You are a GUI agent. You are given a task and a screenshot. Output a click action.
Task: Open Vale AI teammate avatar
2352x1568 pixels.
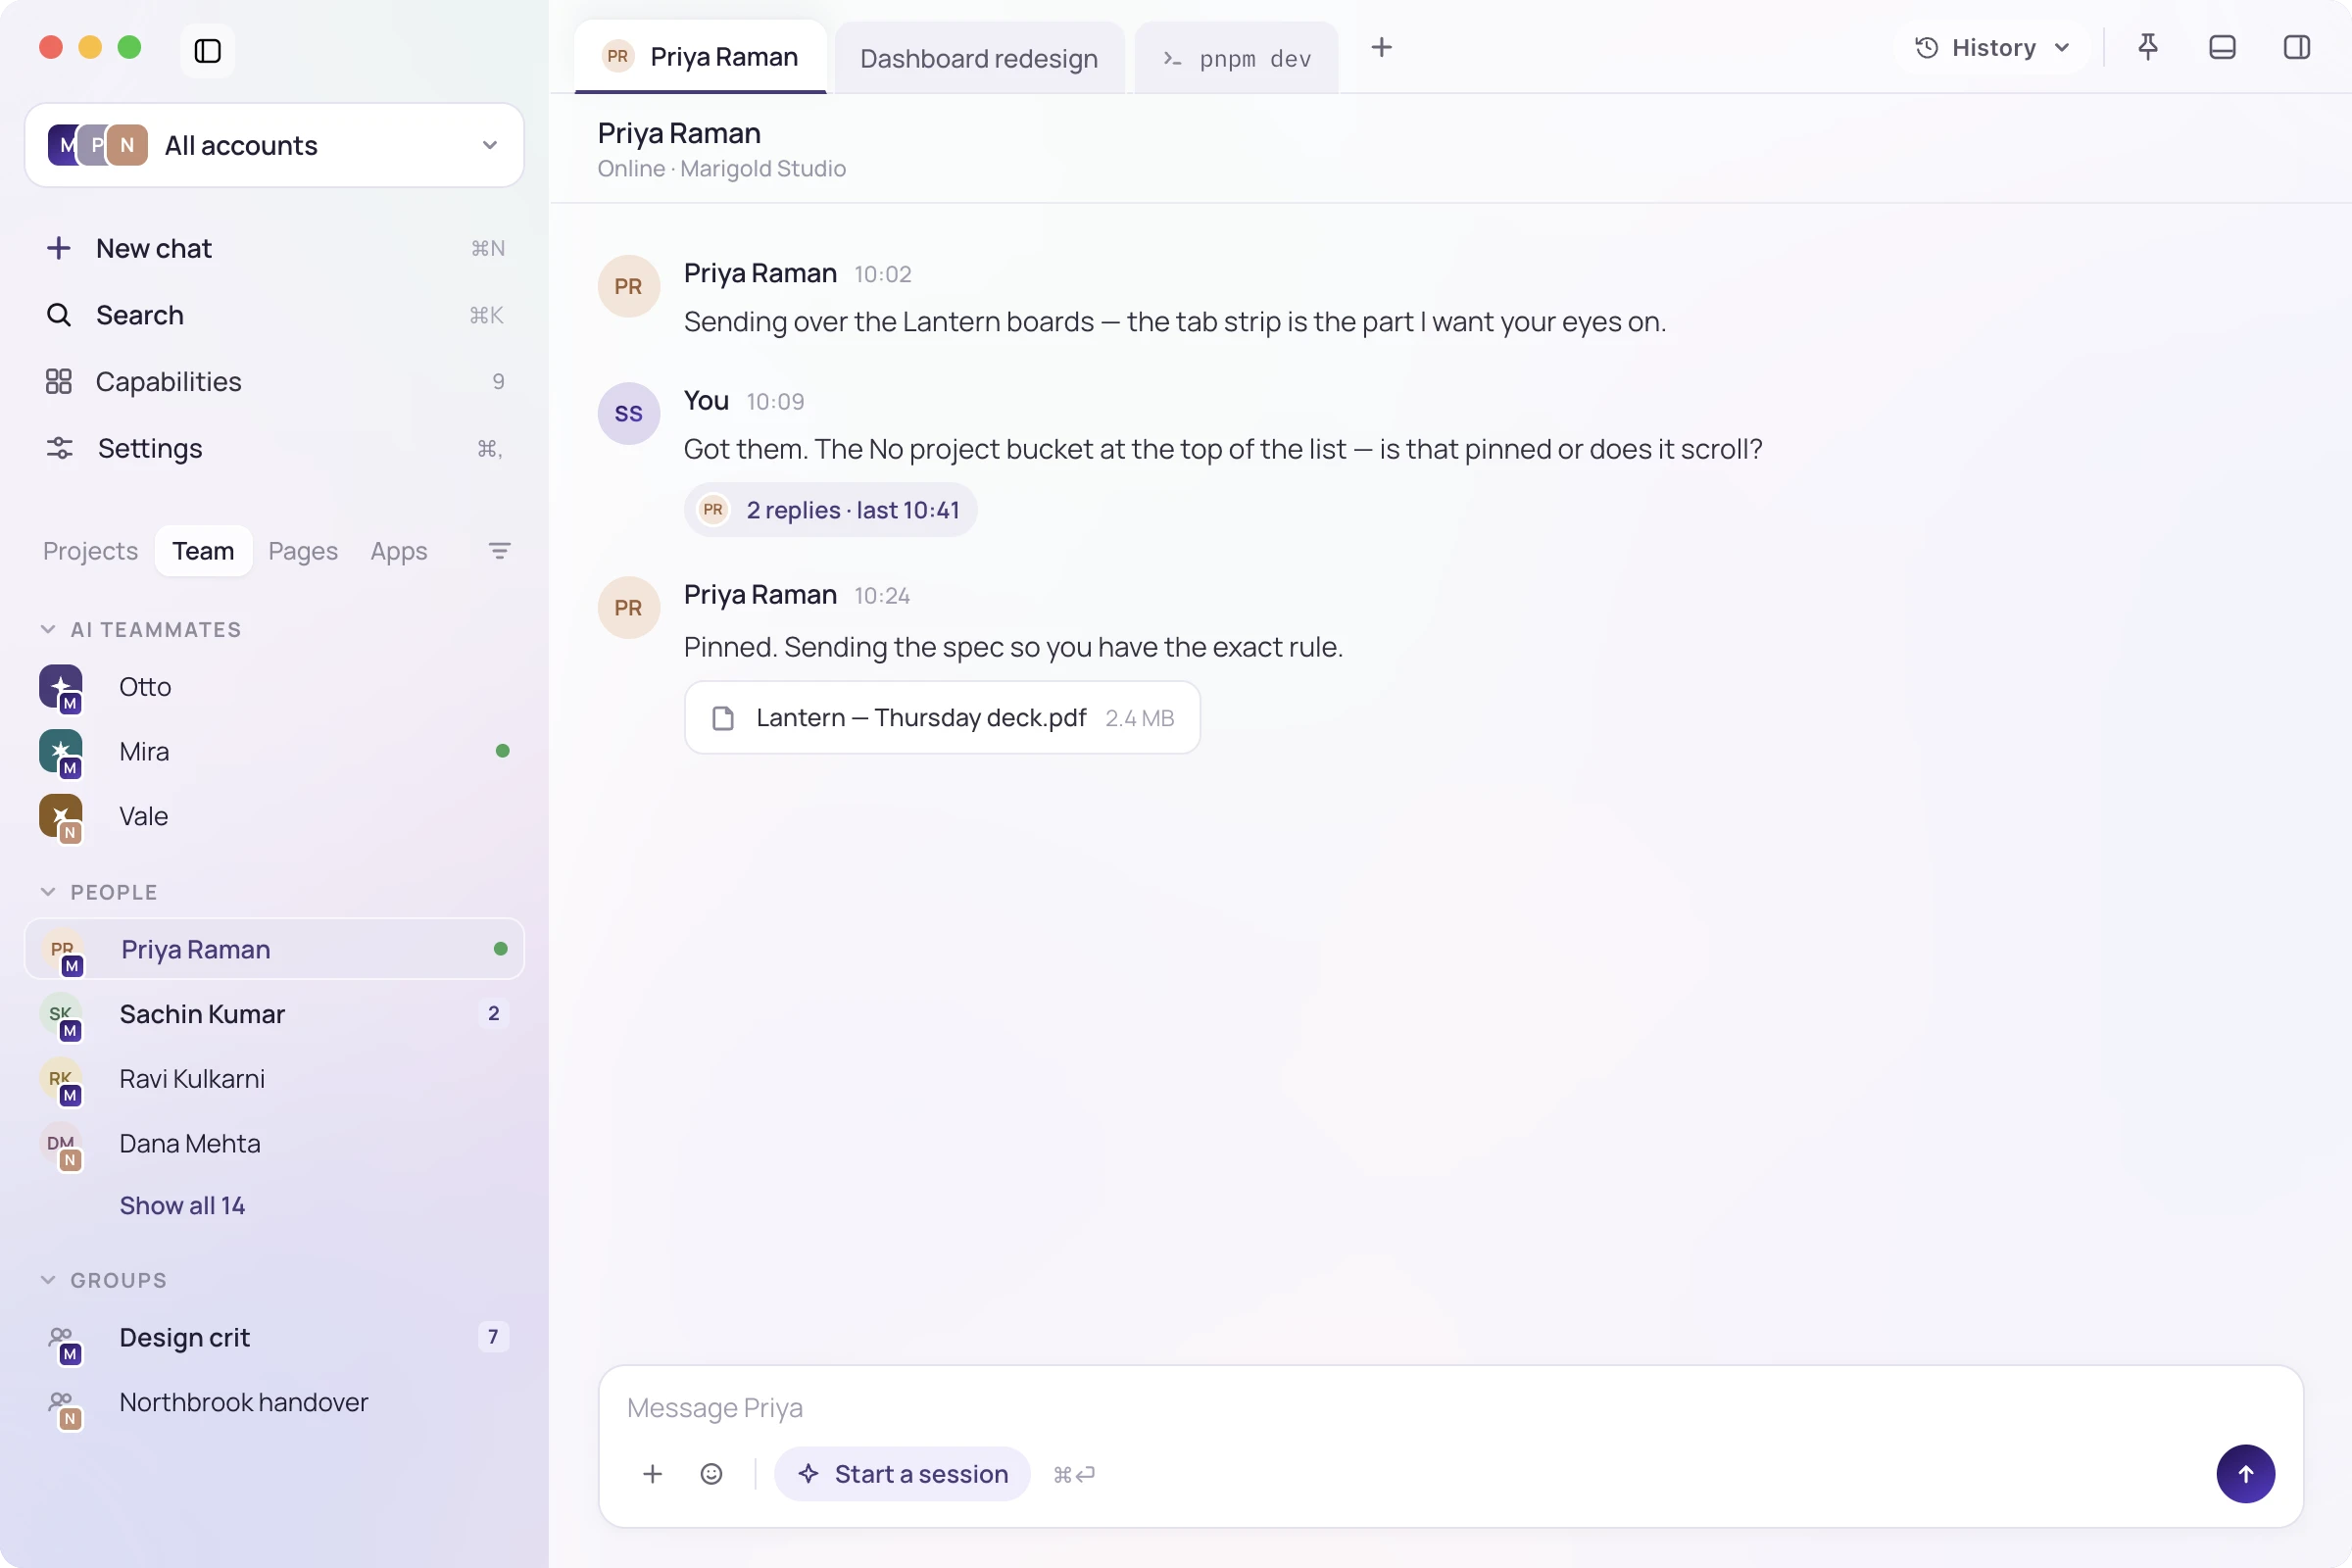click(x=61, y=817)
